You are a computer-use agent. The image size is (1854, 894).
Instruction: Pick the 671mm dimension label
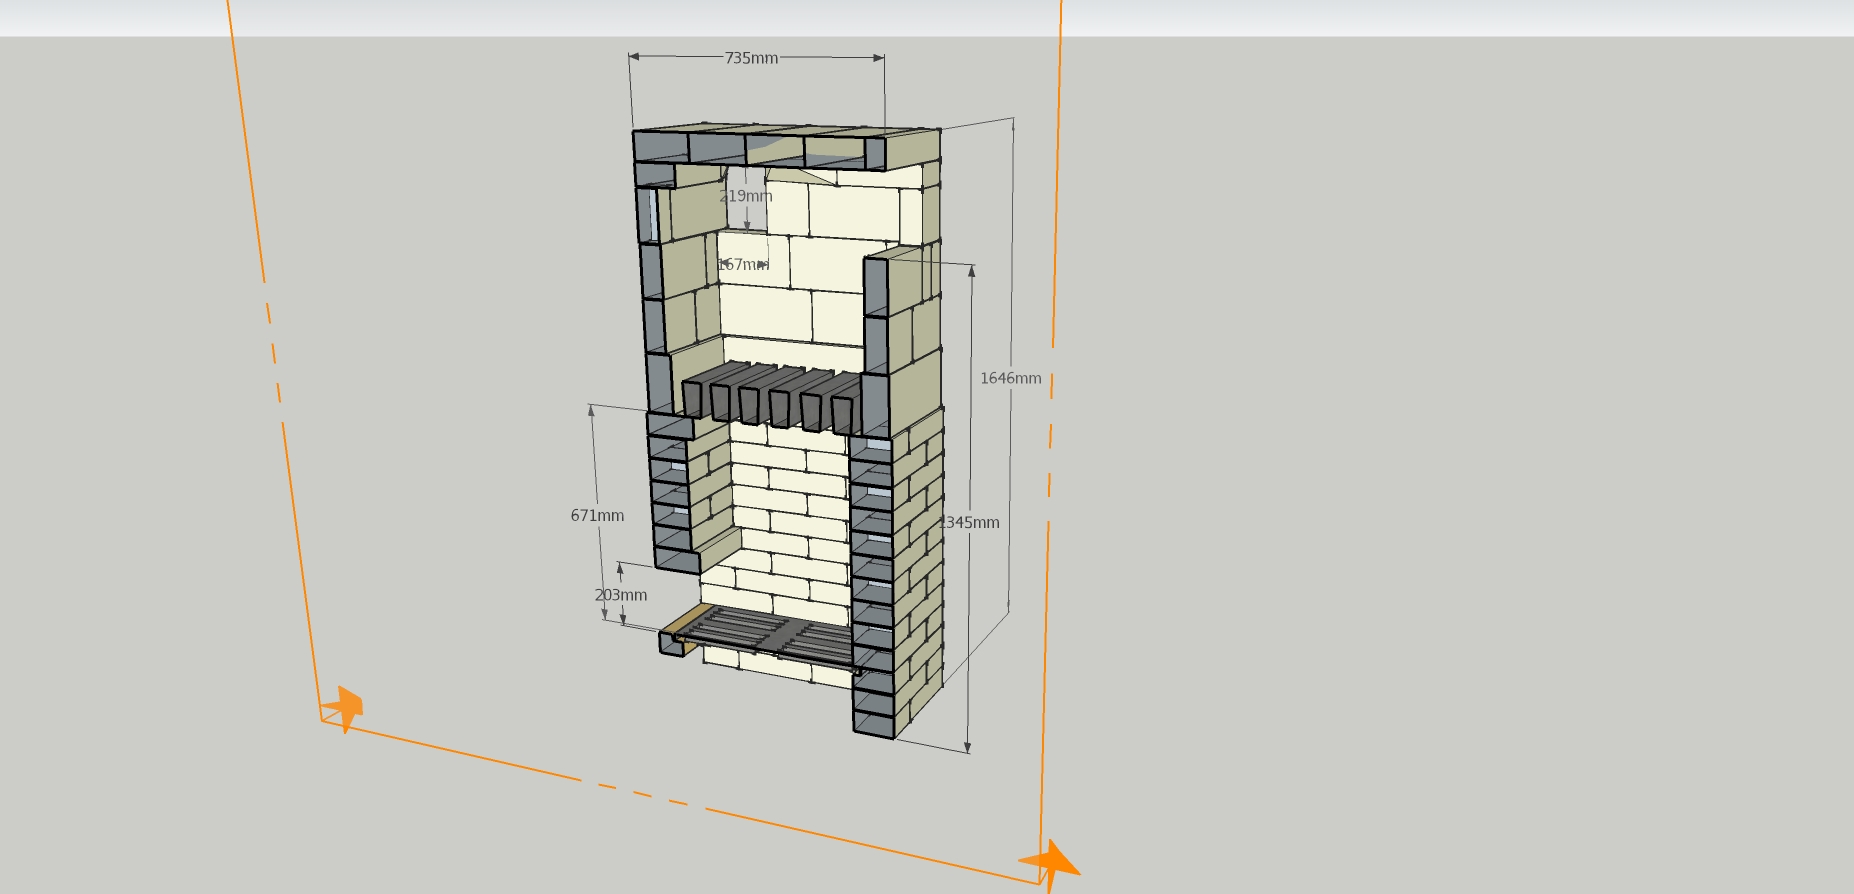click(x=597, y=515)
